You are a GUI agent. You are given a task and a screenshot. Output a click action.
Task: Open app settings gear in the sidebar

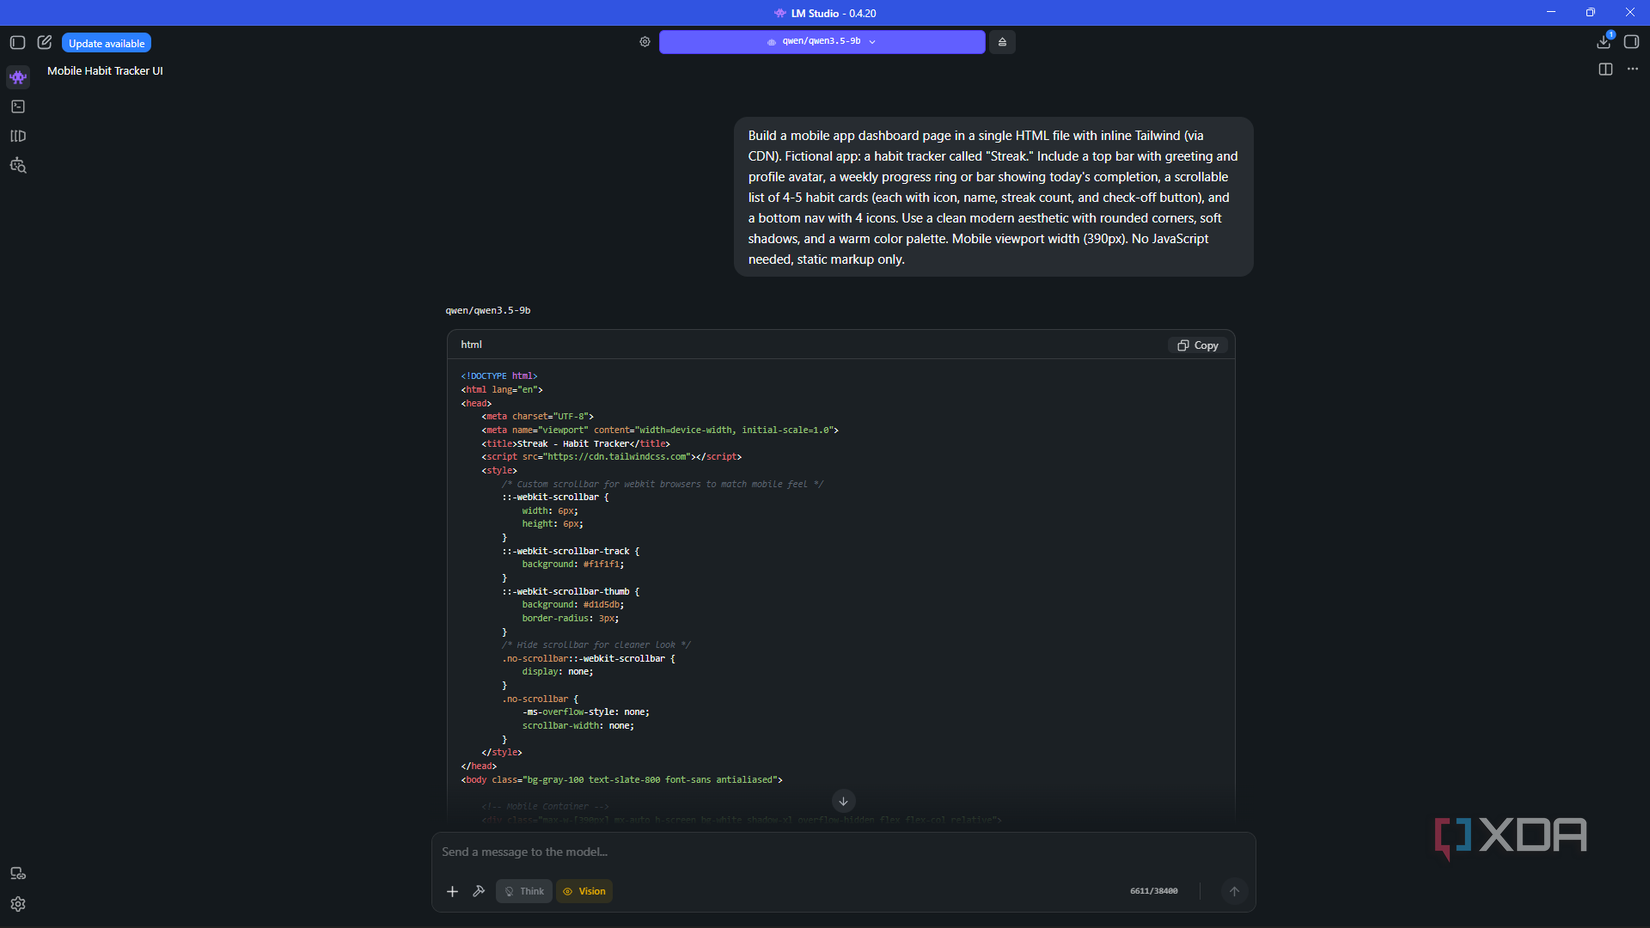click(x=18, y=904)
